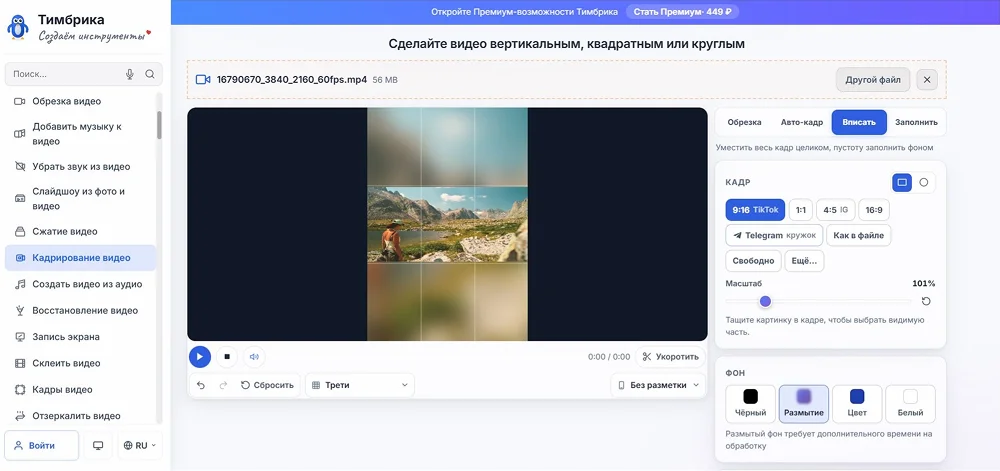Click the video camera icon beside the file name
The width and height of the screenshot is (1000, 471).
coord(203,80)
